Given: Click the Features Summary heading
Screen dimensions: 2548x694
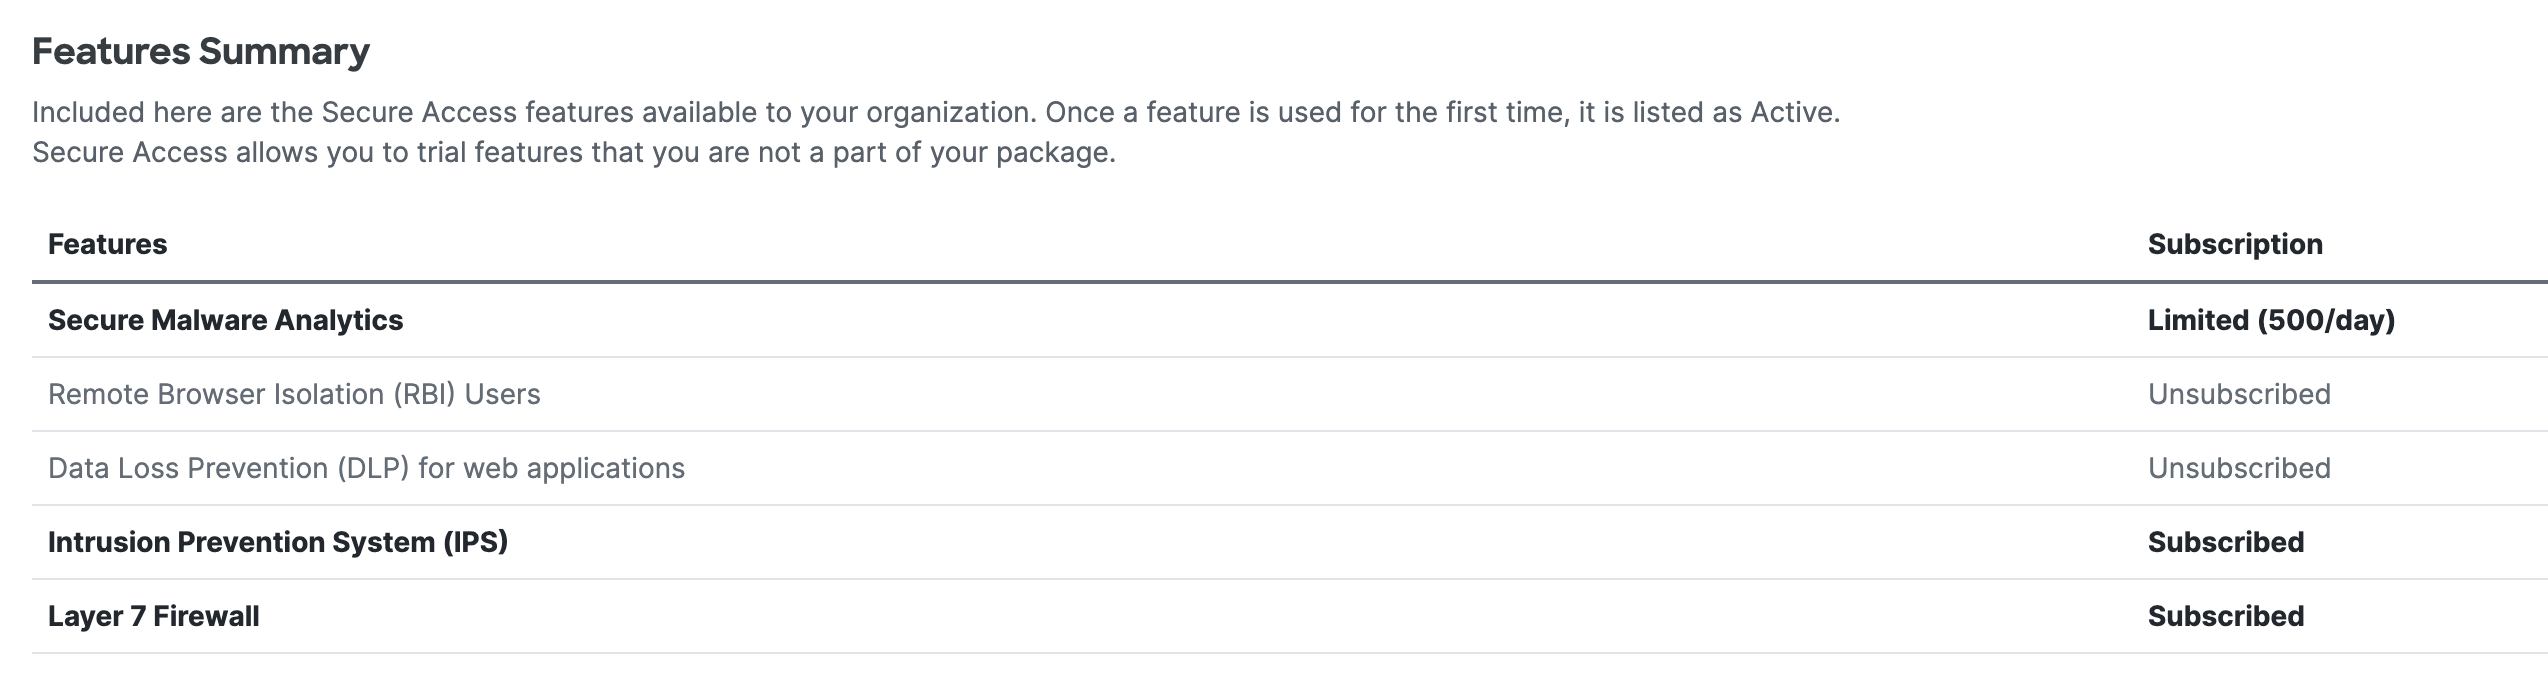Looking at the screenshot, I should tap(201, 52).
